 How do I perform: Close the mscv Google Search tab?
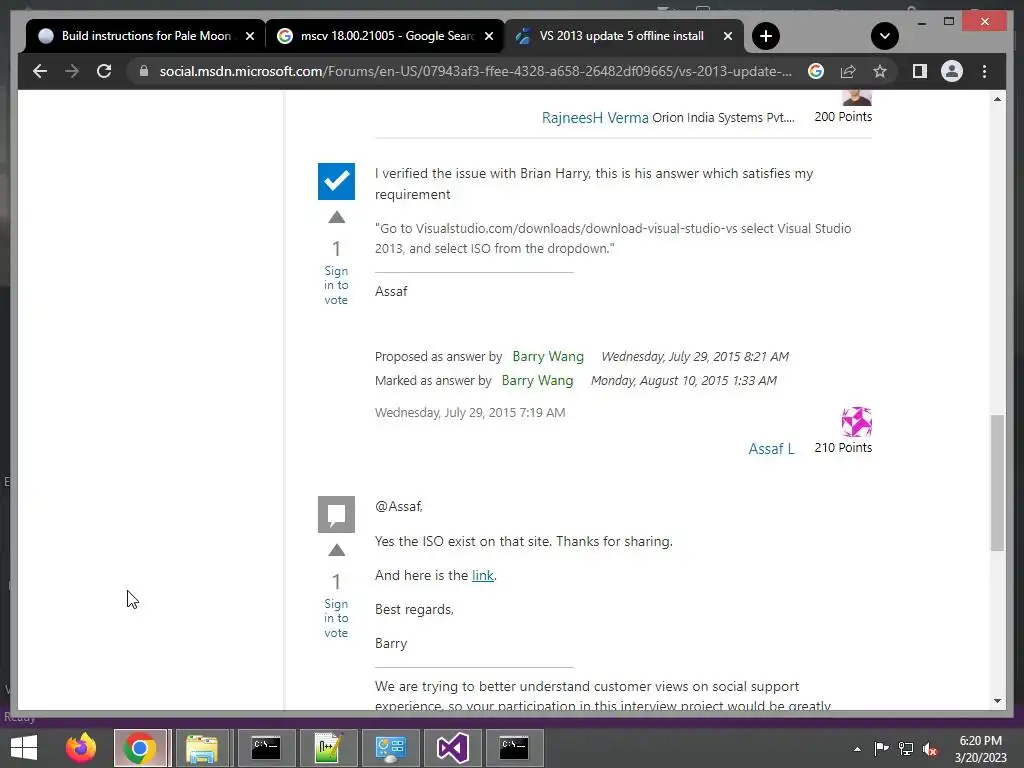click(488, 36)
